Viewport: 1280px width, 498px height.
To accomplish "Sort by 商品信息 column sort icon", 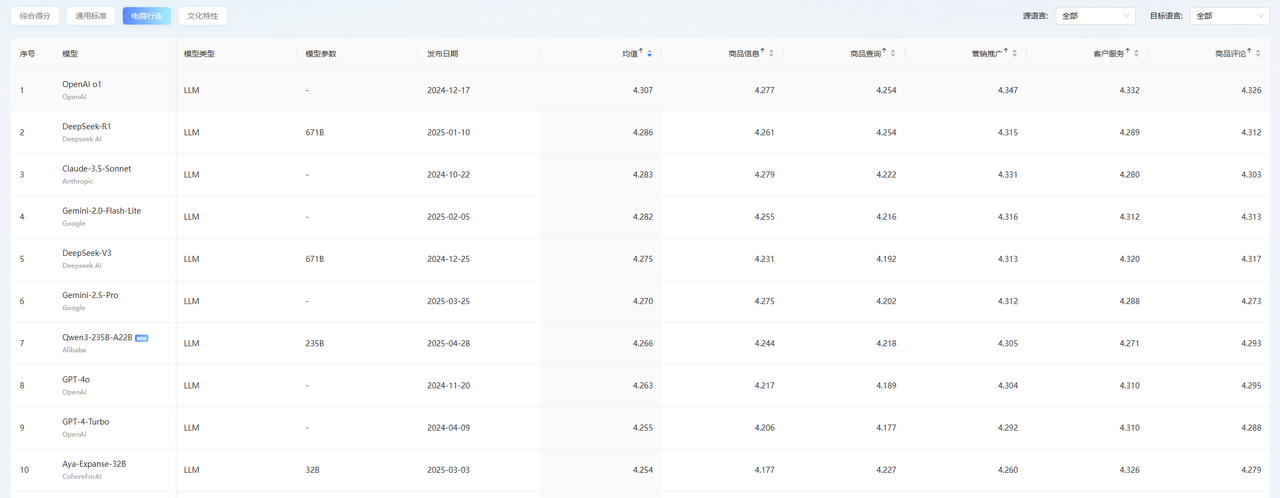I will coord(771,53).
